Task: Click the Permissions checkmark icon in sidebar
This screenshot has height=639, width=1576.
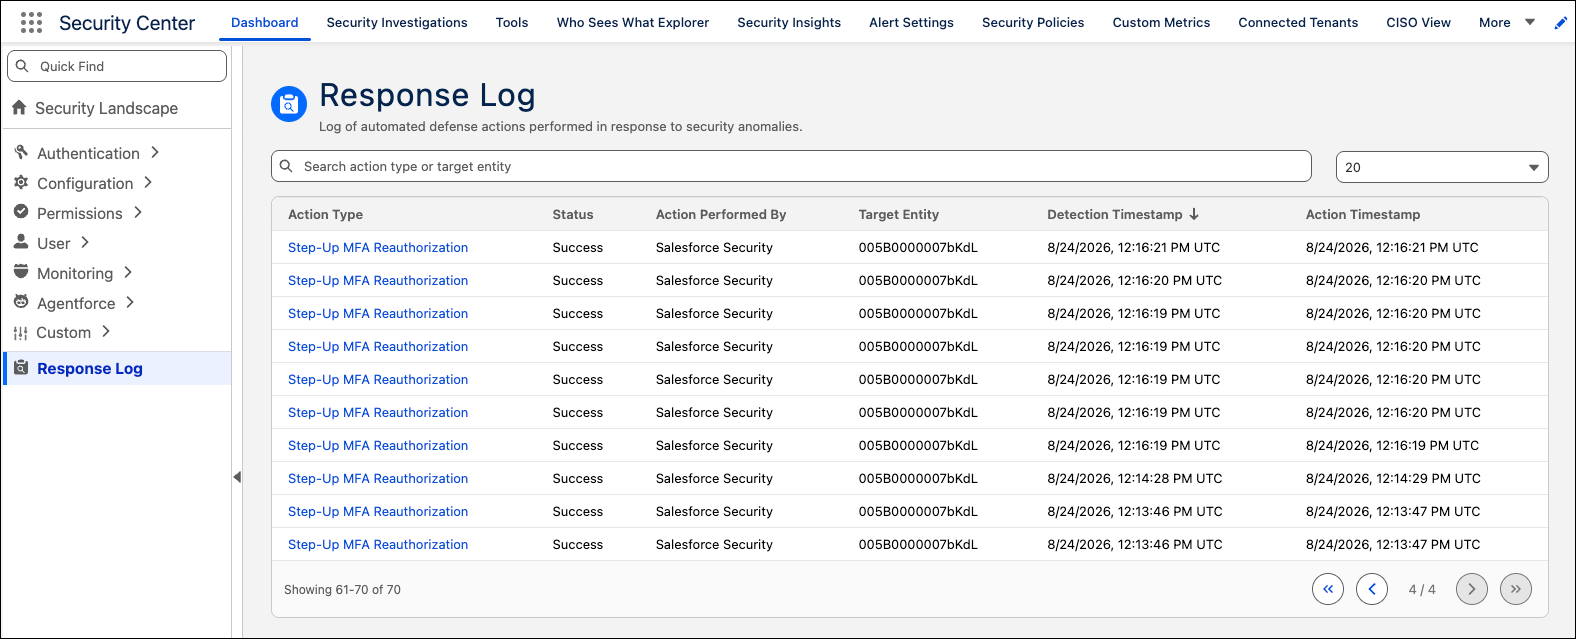Action: click(x=21, y=212)
